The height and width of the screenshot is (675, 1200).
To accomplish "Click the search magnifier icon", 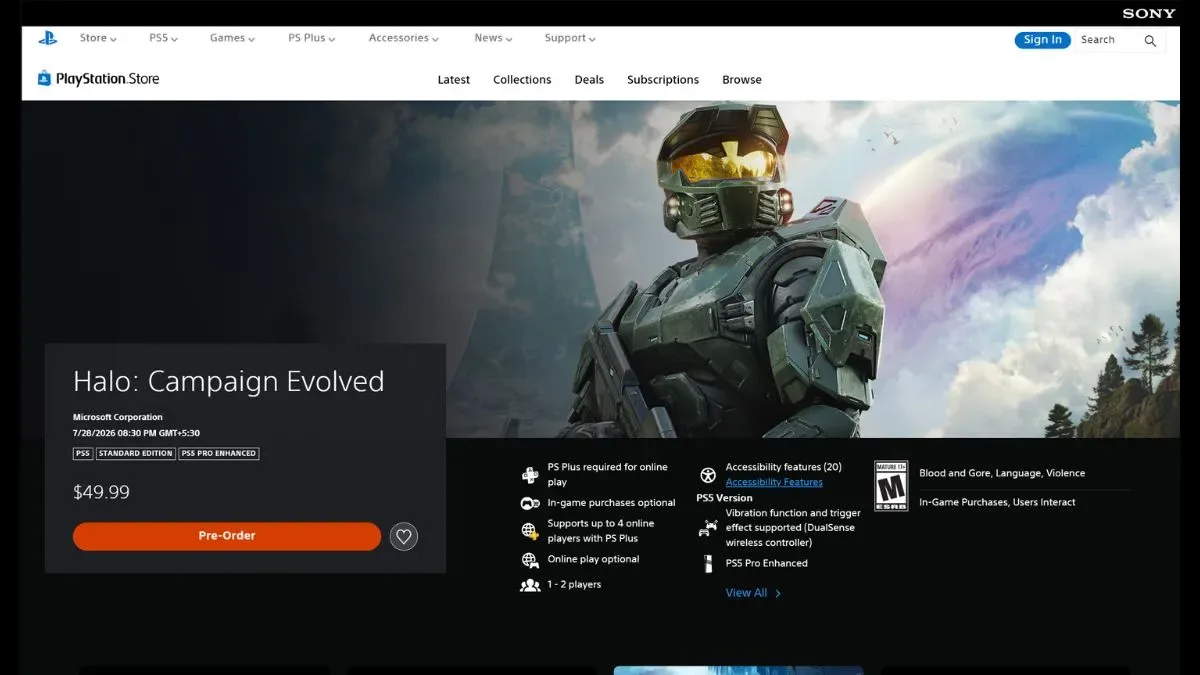I will (1150, 41).
